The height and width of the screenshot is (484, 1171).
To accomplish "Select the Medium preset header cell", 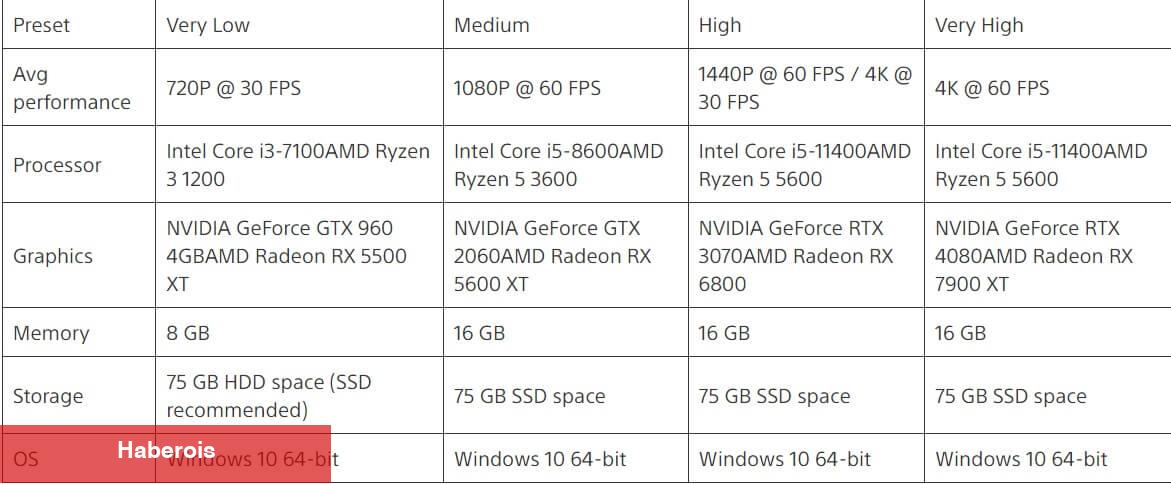I will pos(566,25).
